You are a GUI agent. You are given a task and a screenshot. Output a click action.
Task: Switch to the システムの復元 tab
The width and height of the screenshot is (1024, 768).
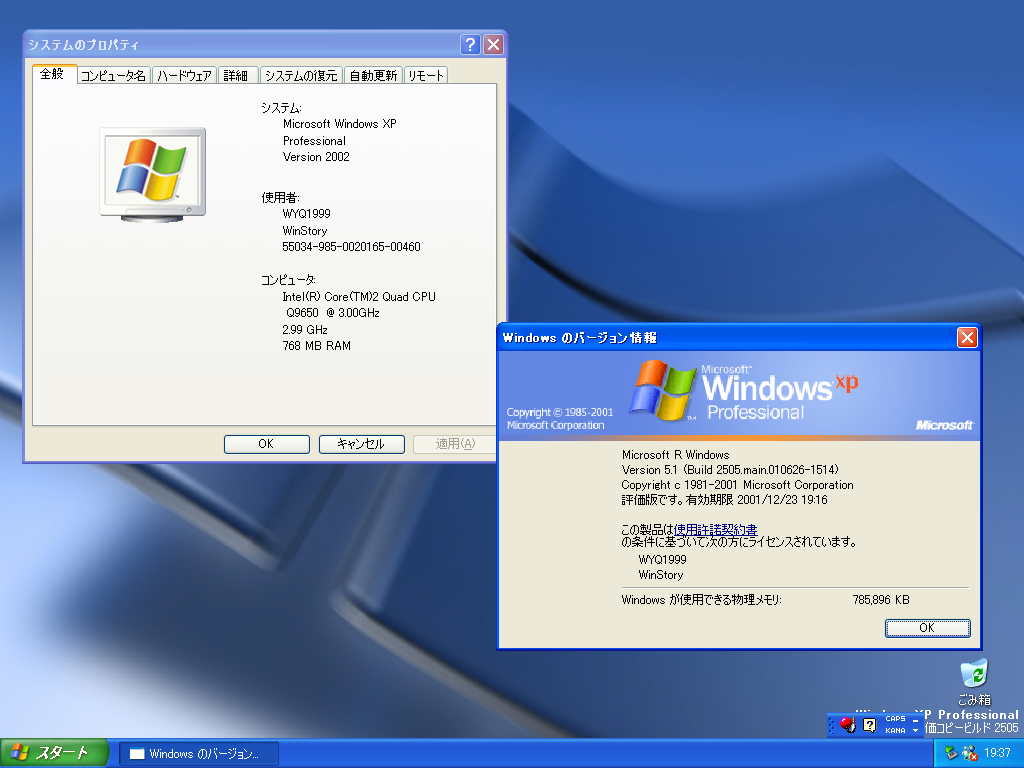coord(301,76)
